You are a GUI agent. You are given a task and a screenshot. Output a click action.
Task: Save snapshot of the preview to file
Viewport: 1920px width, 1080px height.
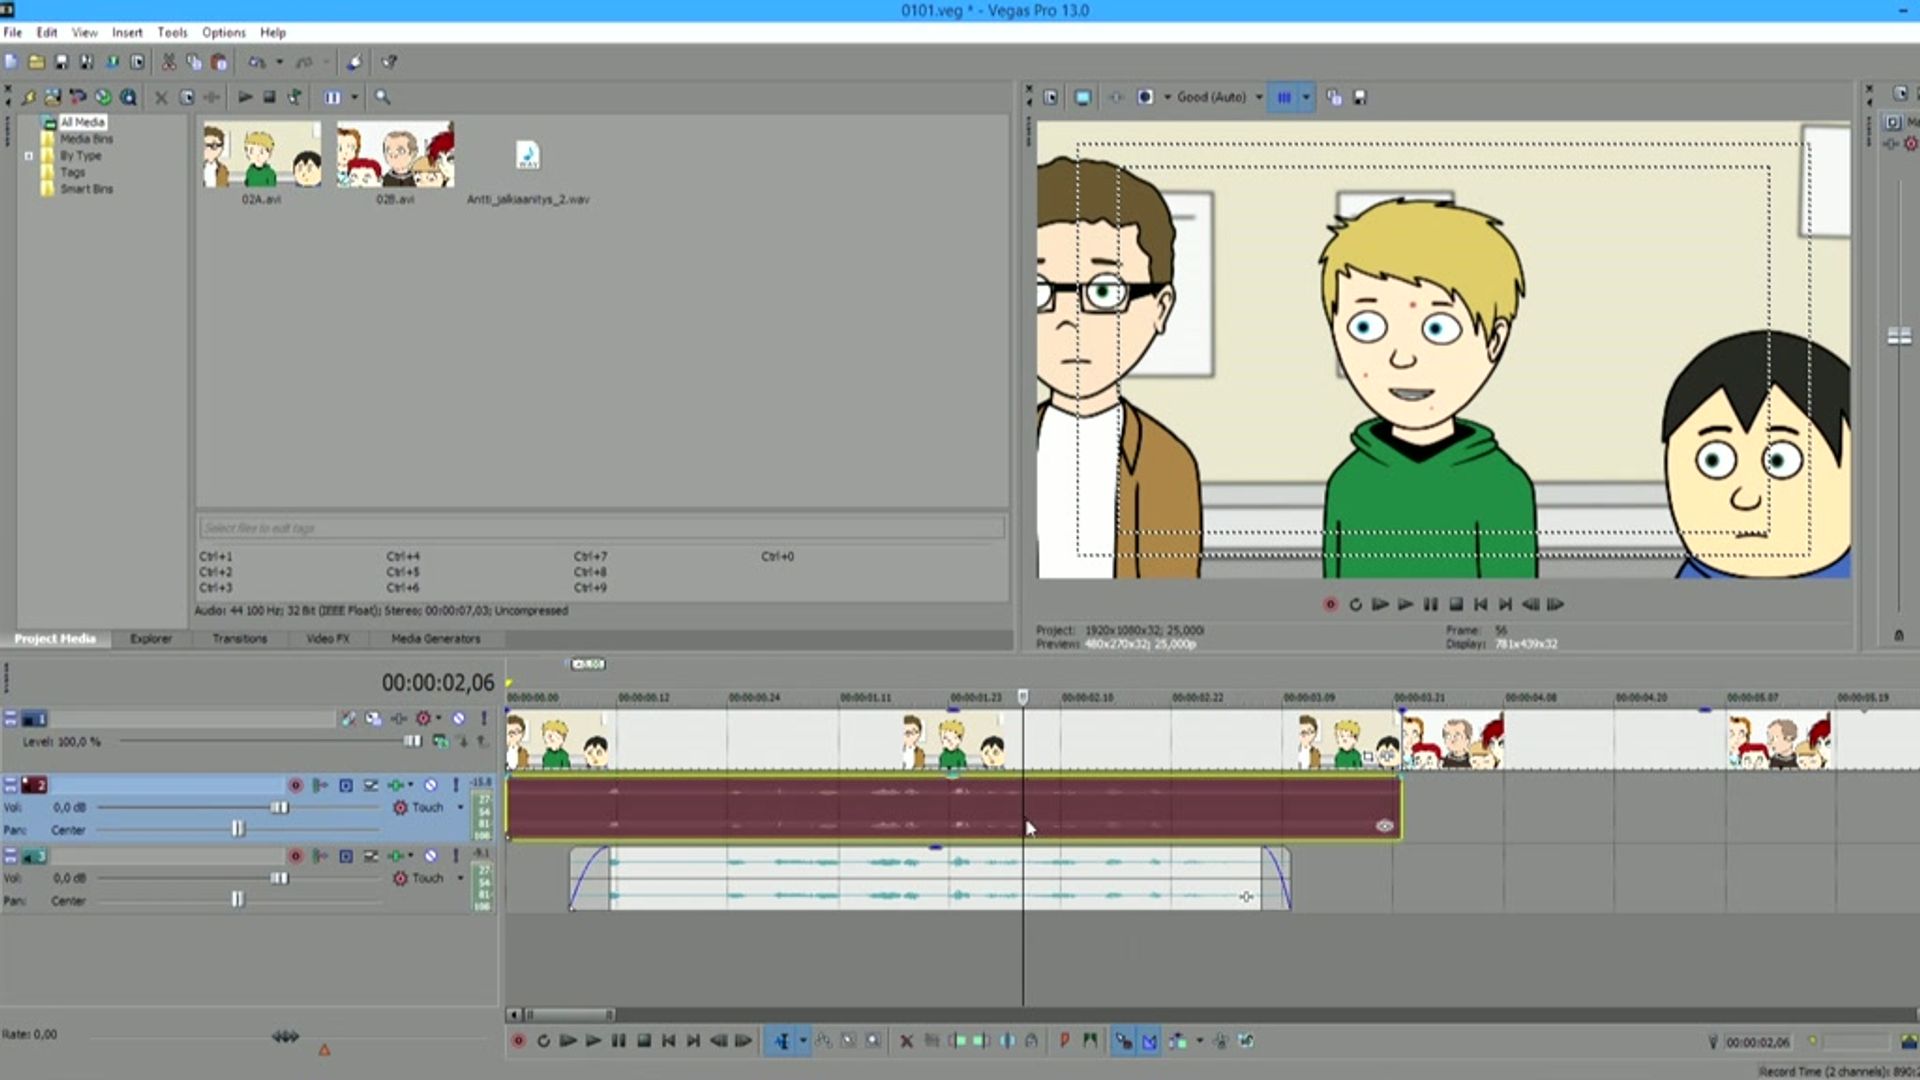click(1360, 97)
